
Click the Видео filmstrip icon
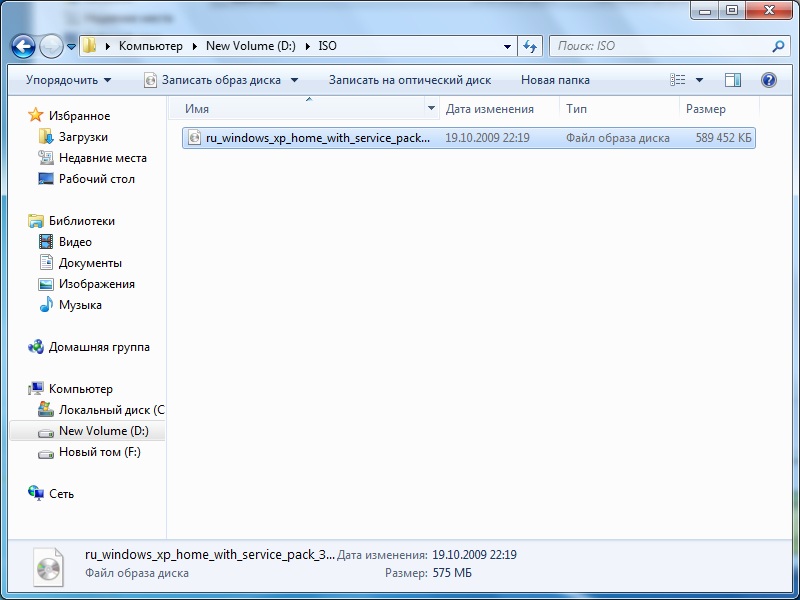pos(46,241)
